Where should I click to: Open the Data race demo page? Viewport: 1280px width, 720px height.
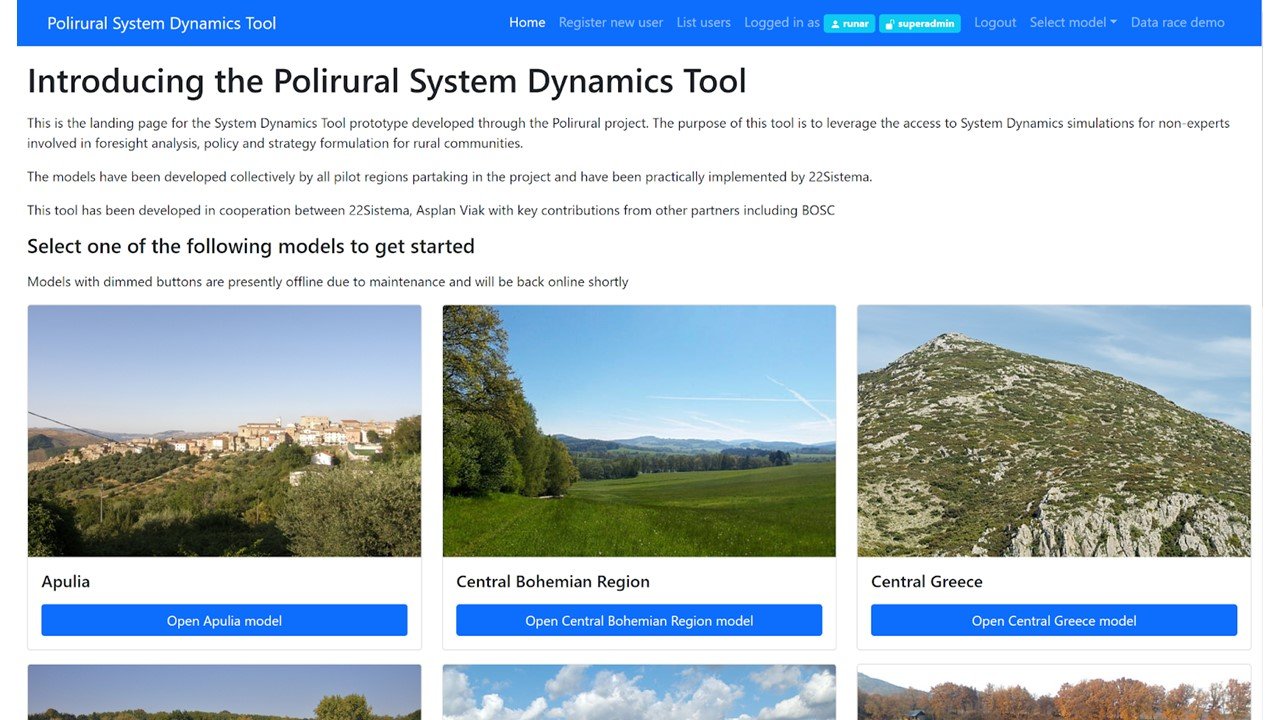pos(1178,21)
